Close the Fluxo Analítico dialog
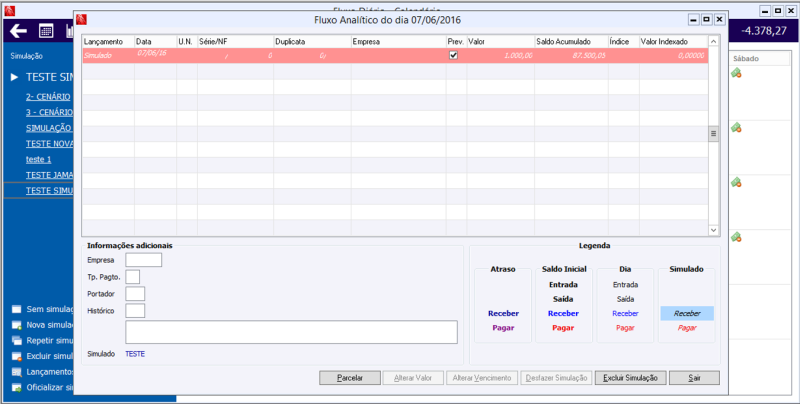 719,19
